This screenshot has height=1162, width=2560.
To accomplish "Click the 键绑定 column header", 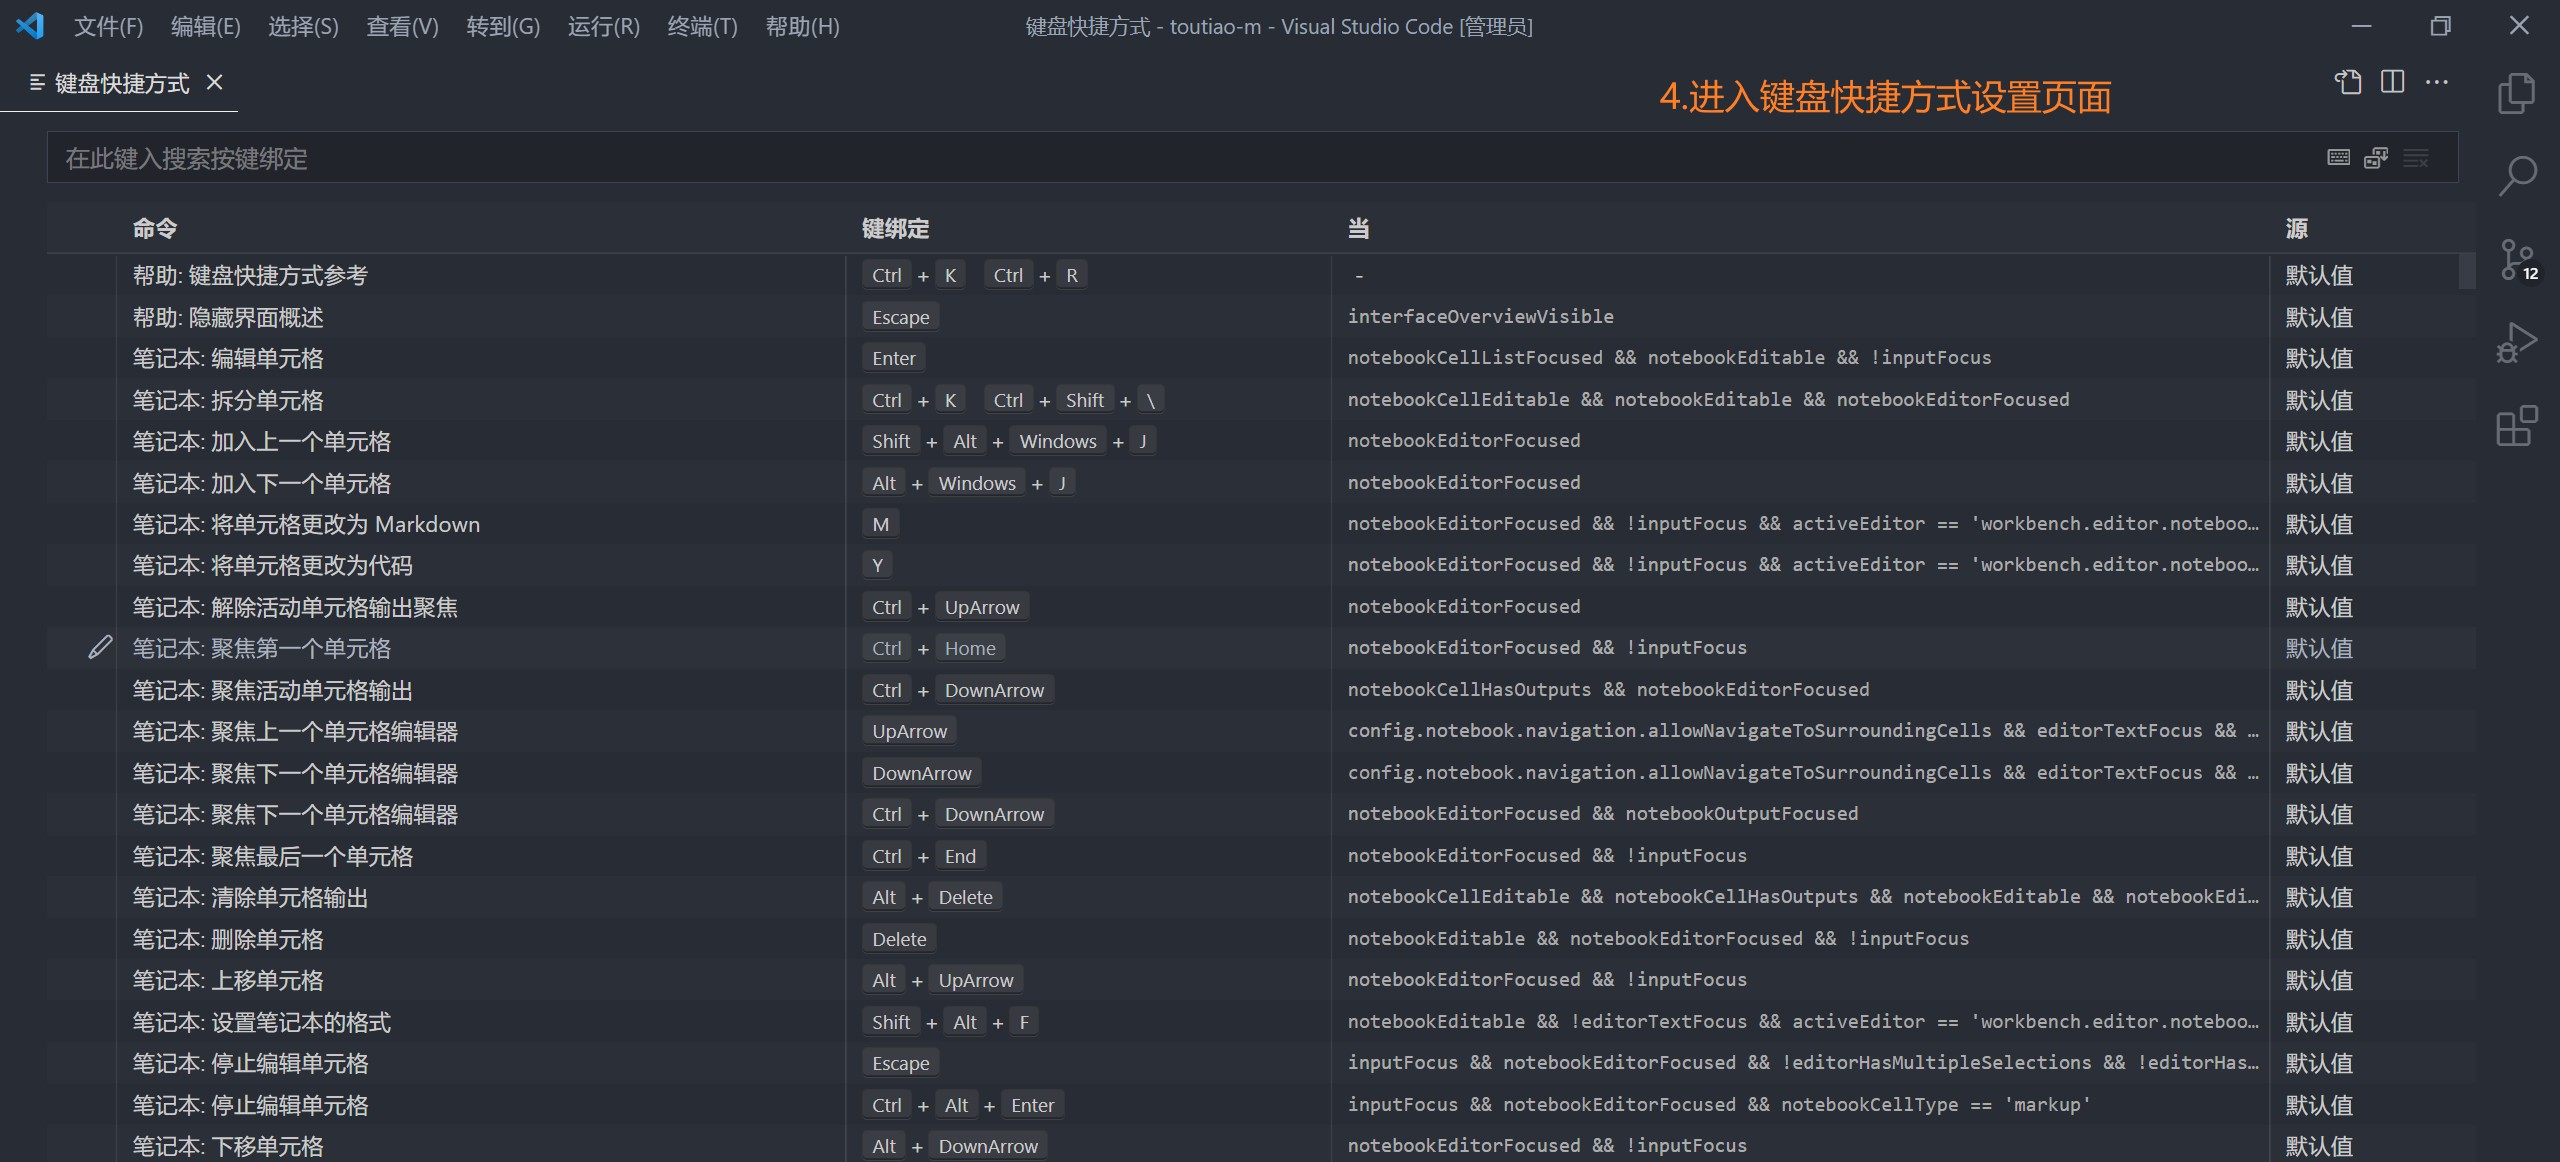I will pyautogui.click(x=895, y=229).
